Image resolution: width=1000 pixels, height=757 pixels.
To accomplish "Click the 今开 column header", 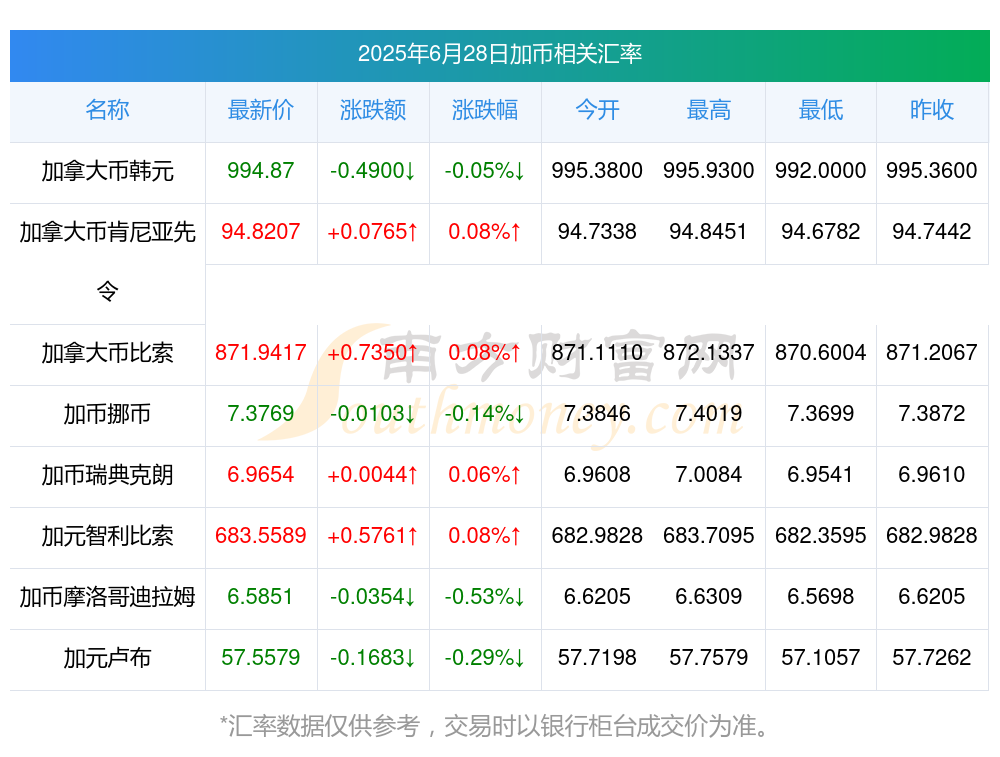I will tap(597, 110).
